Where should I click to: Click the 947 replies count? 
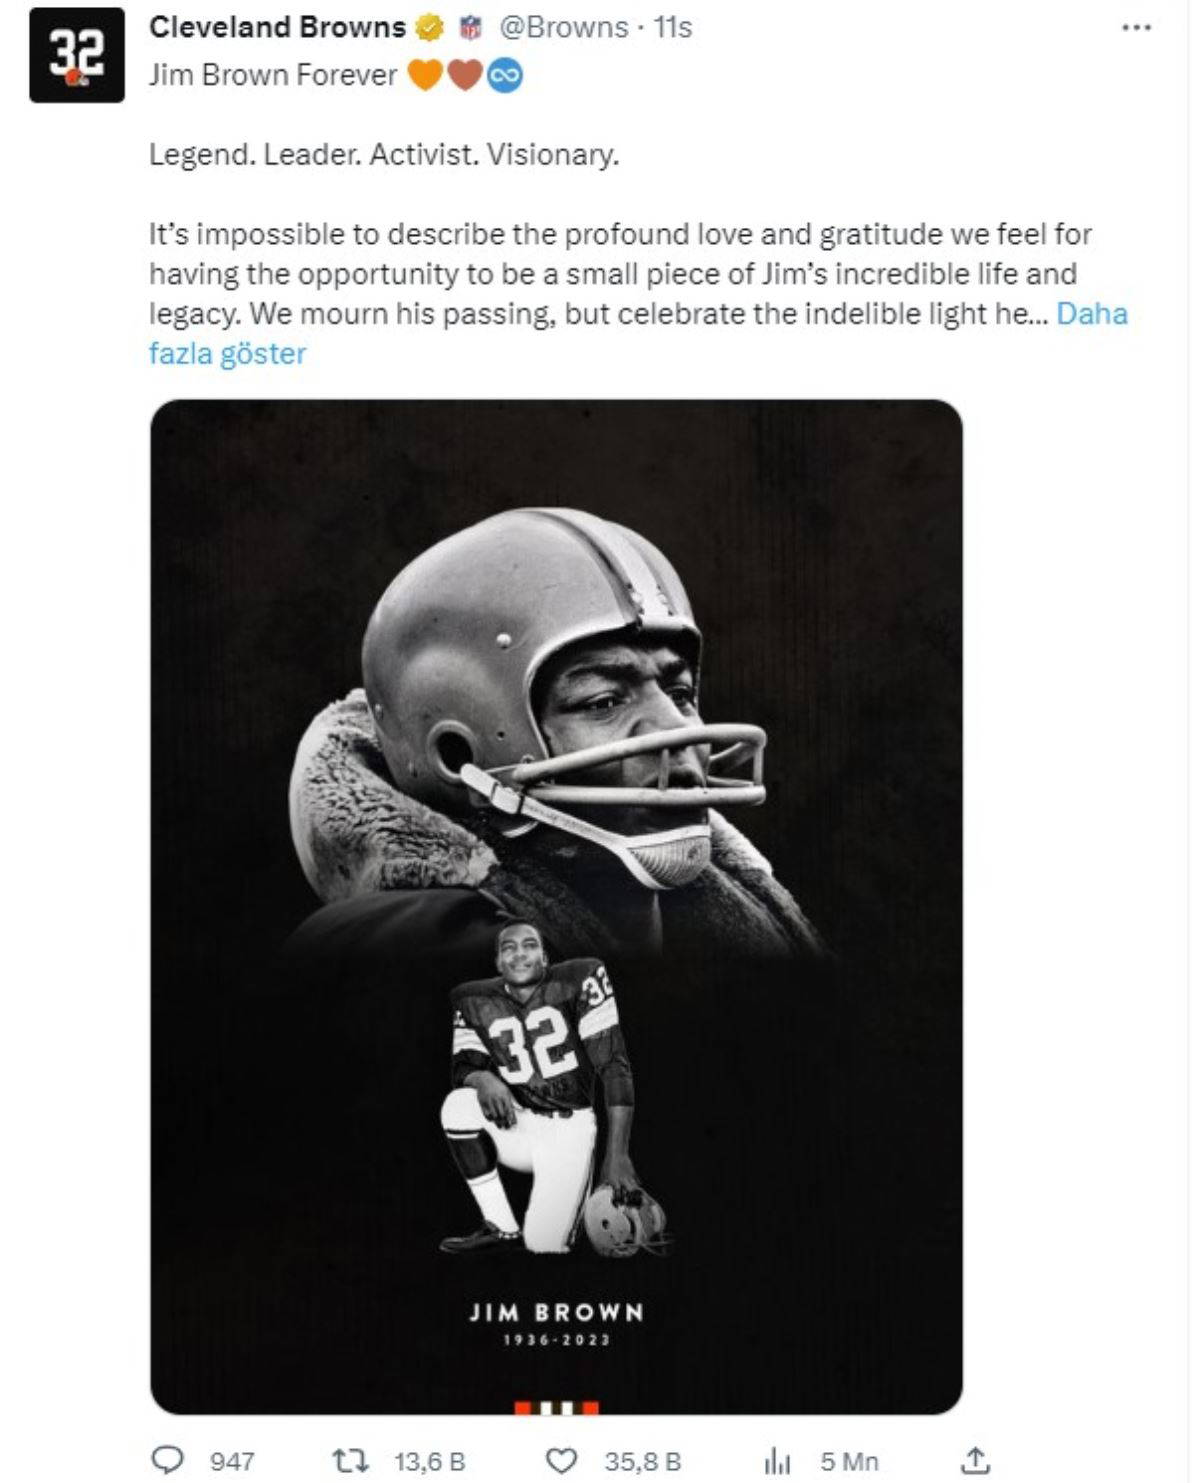(232, 1461)
